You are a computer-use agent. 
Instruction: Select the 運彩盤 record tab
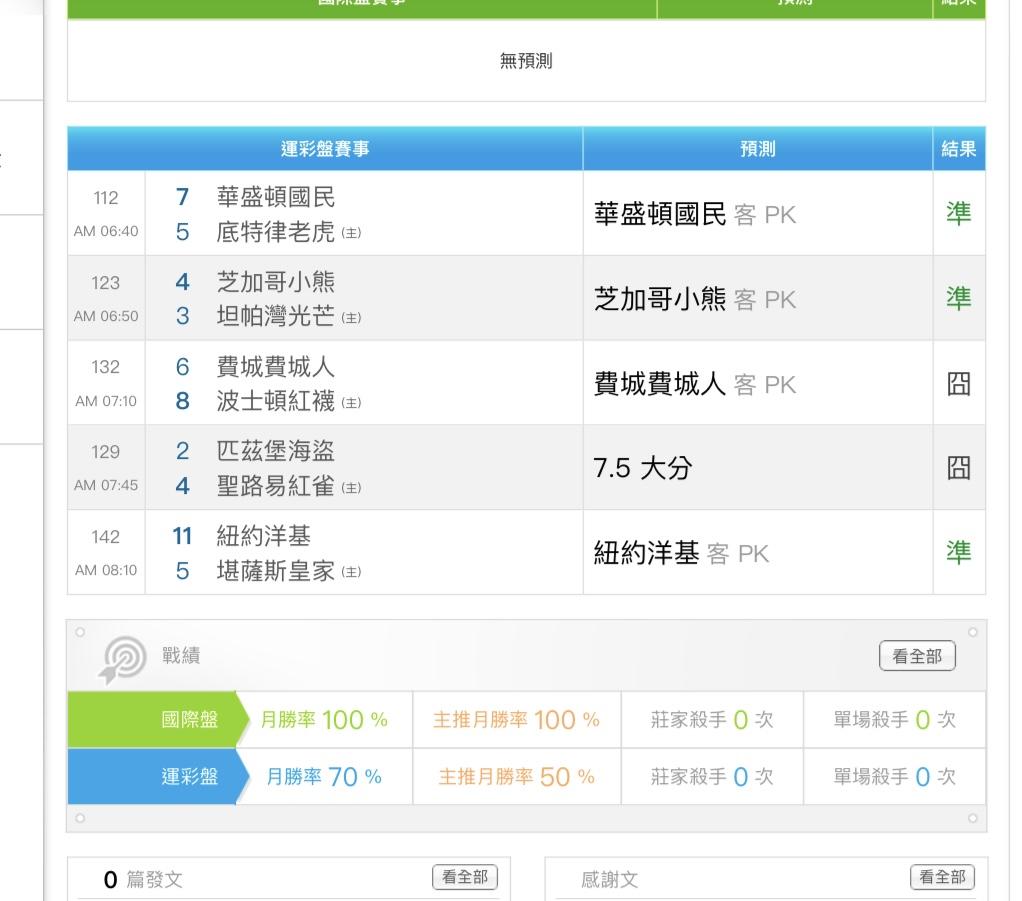158,776
